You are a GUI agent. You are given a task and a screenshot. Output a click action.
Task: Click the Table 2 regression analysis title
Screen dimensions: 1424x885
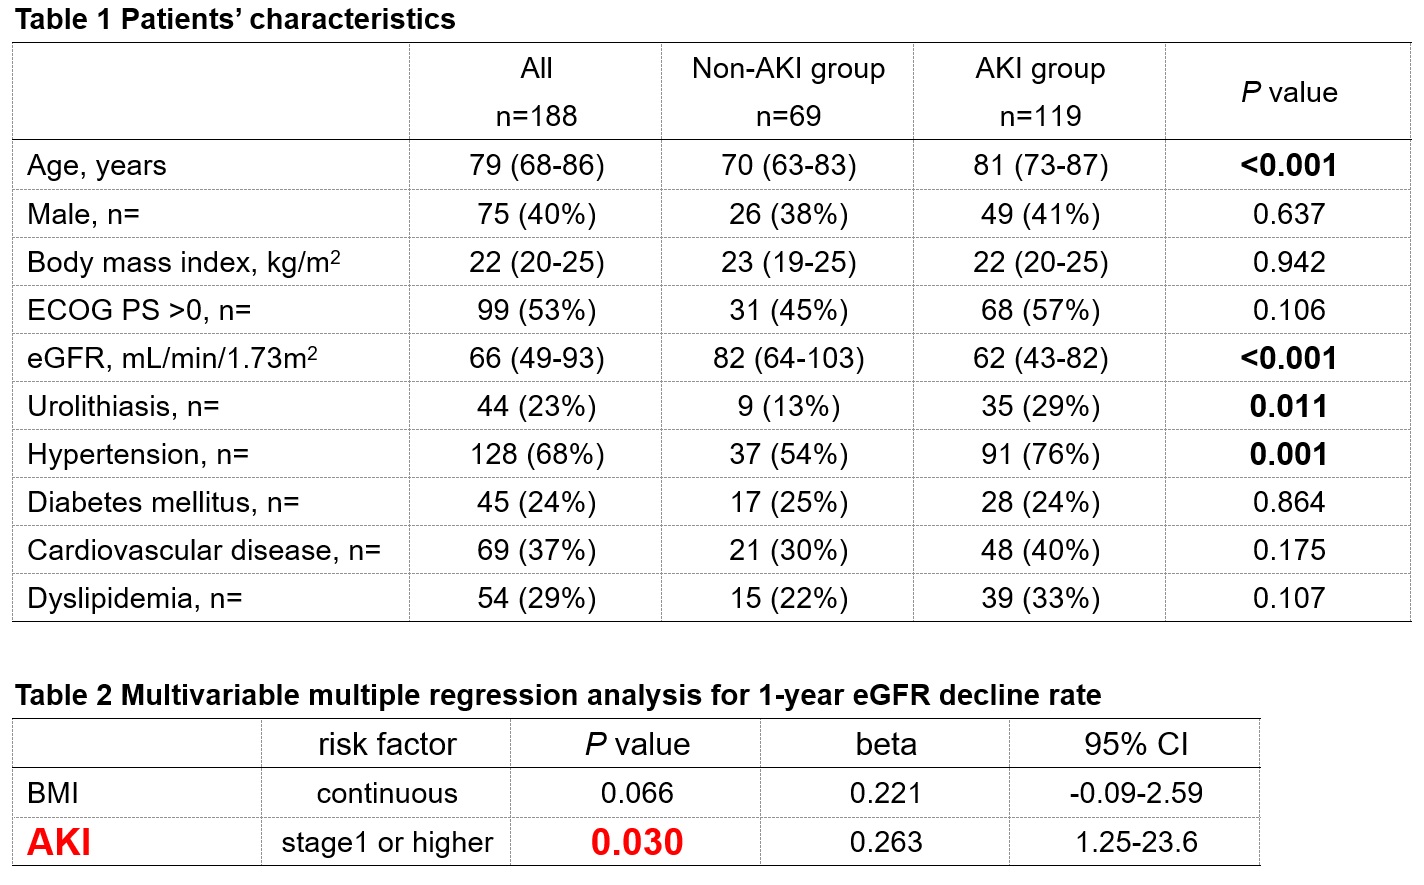pos(558,695)
